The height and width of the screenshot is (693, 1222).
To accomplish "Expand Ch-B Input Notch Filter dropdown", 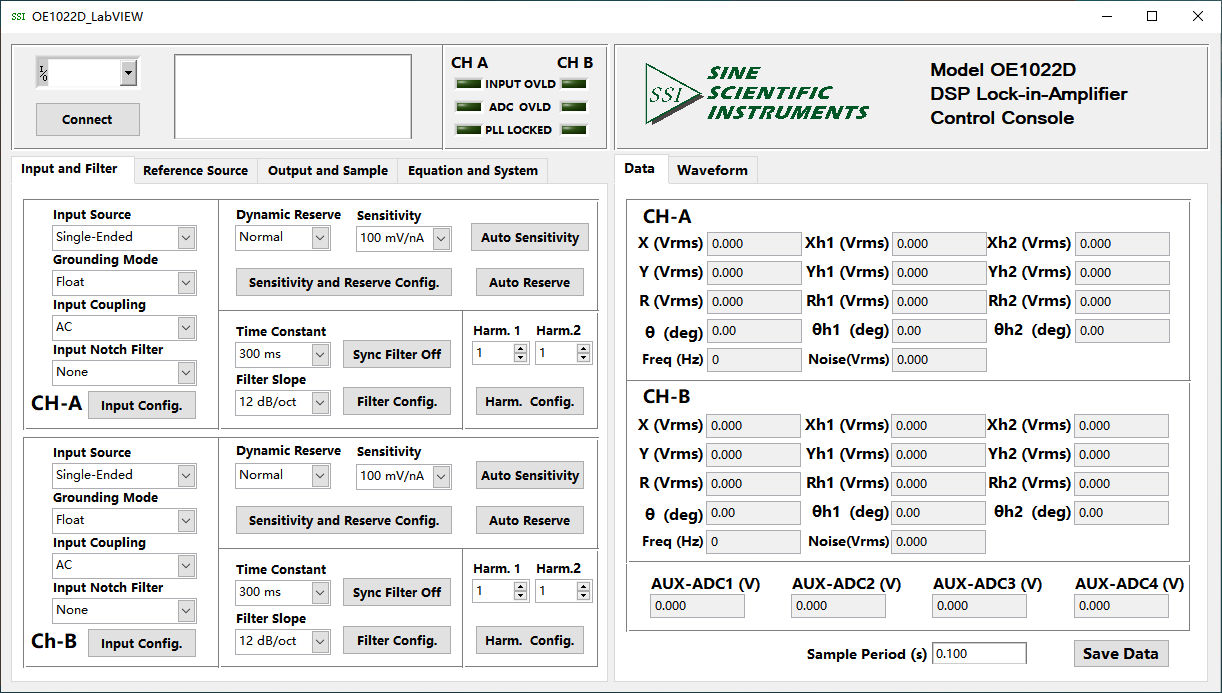I will (x=186, y=610).
